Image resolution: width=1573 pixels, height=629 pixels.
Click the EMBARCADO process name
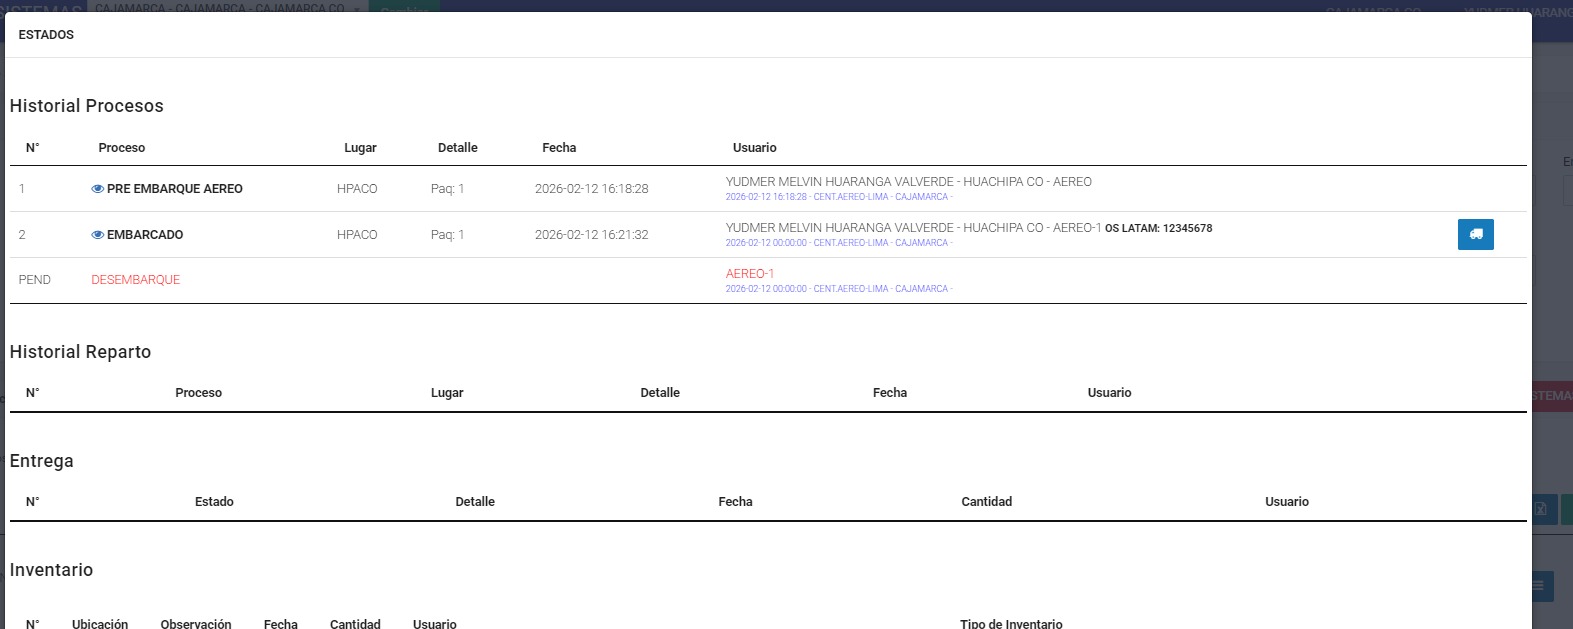(145, 235)
